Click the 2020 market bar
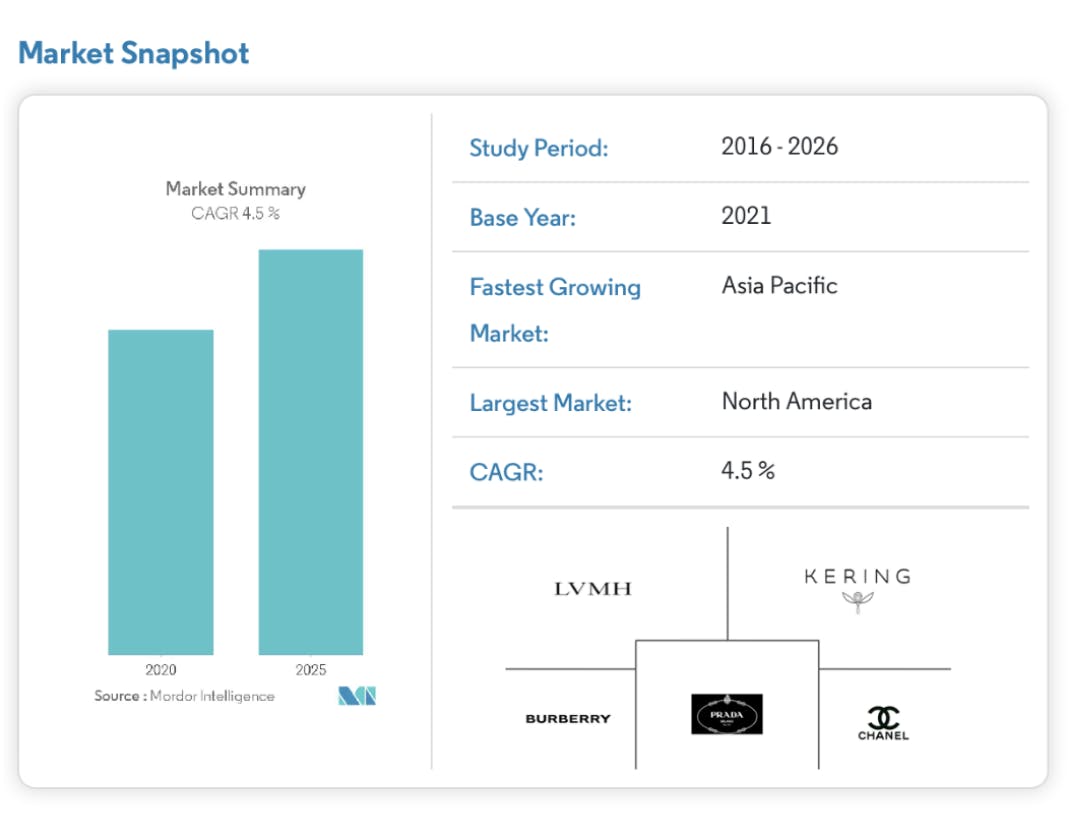This screenshot has width=1080, height=838. [x=161, y=492]
